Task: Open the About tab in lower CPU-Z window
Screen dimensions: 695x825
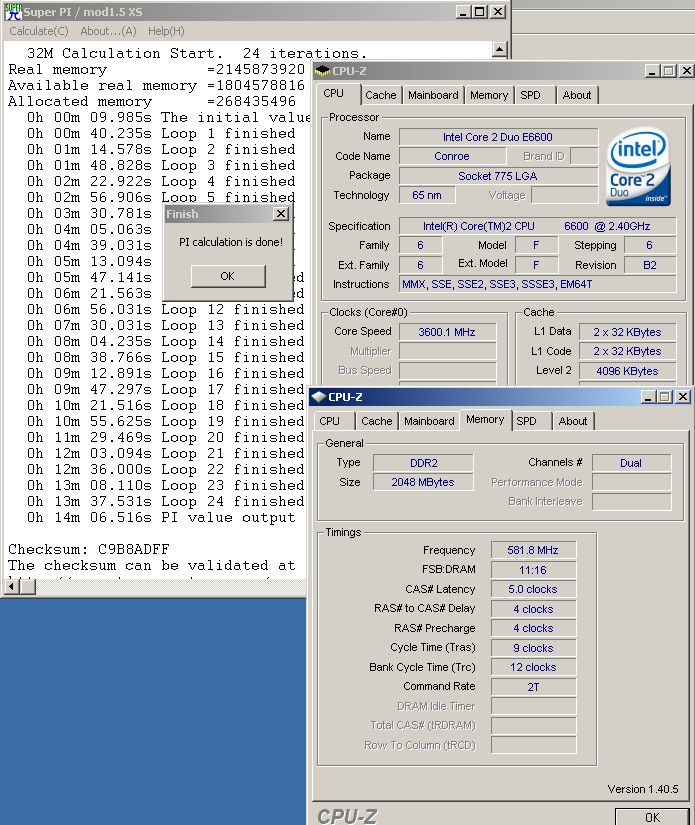Action: click(573, 421)
